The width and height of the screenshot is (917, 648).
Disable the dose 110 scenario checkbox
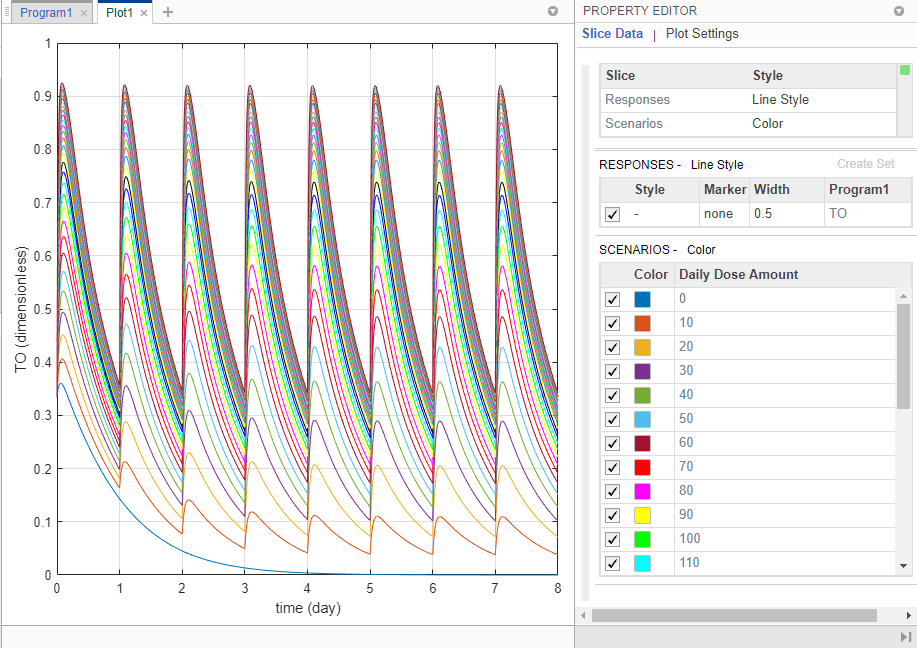click(613, 563)
